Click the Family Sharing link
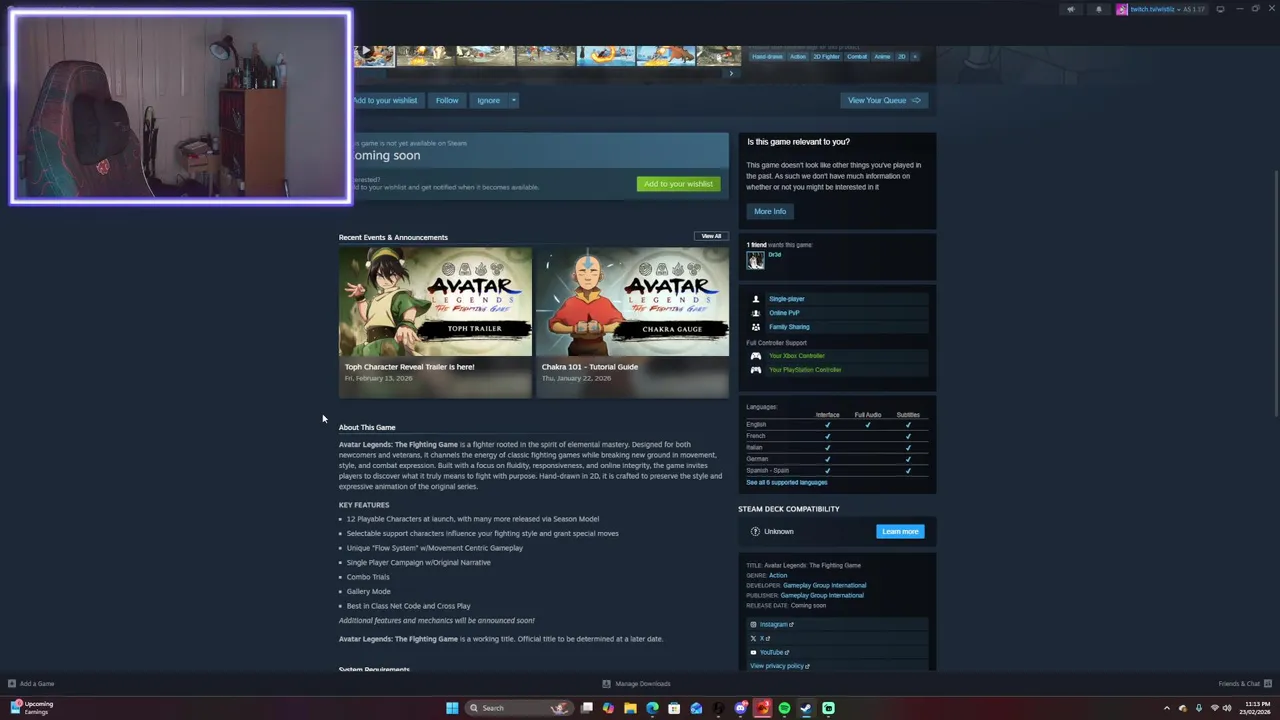Screen dimensions: 1280x720 click(789, 327)
